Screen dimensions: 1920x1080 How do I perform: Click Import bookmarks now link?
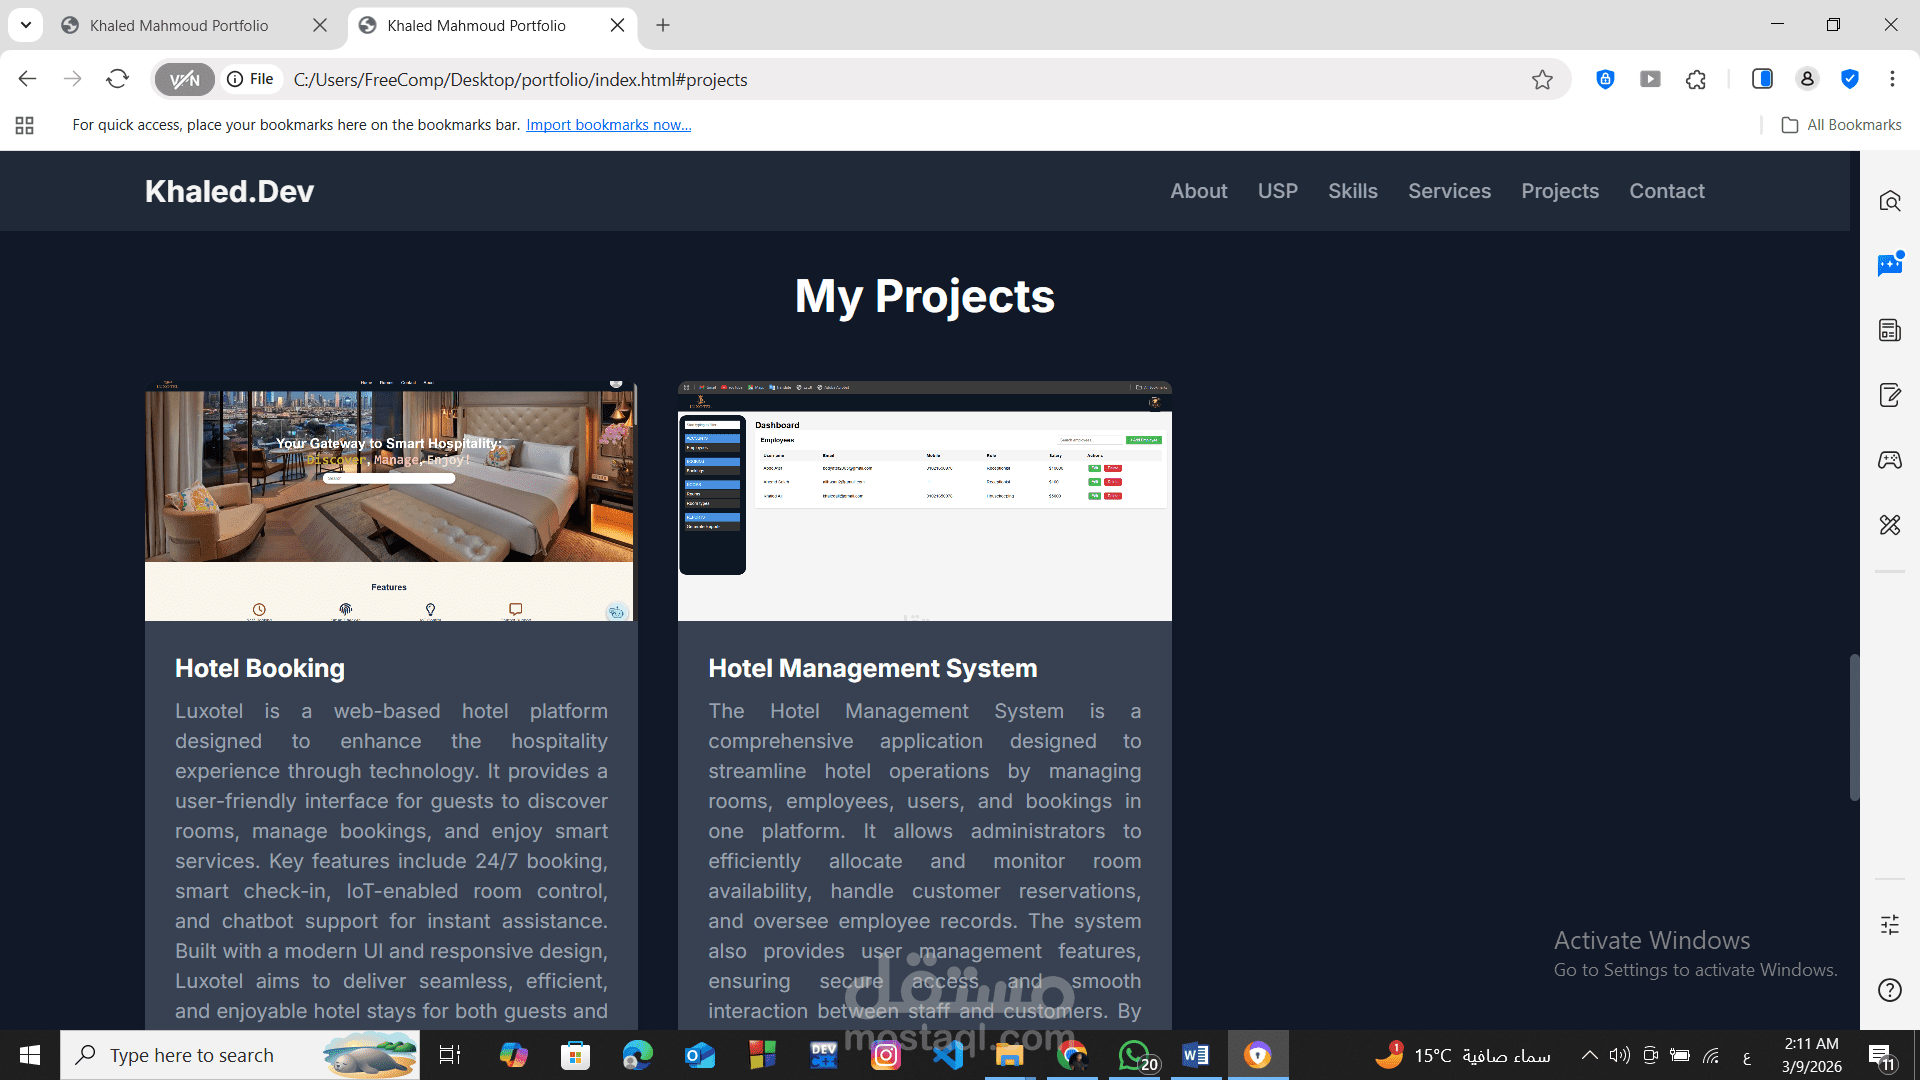pos(608,125)
